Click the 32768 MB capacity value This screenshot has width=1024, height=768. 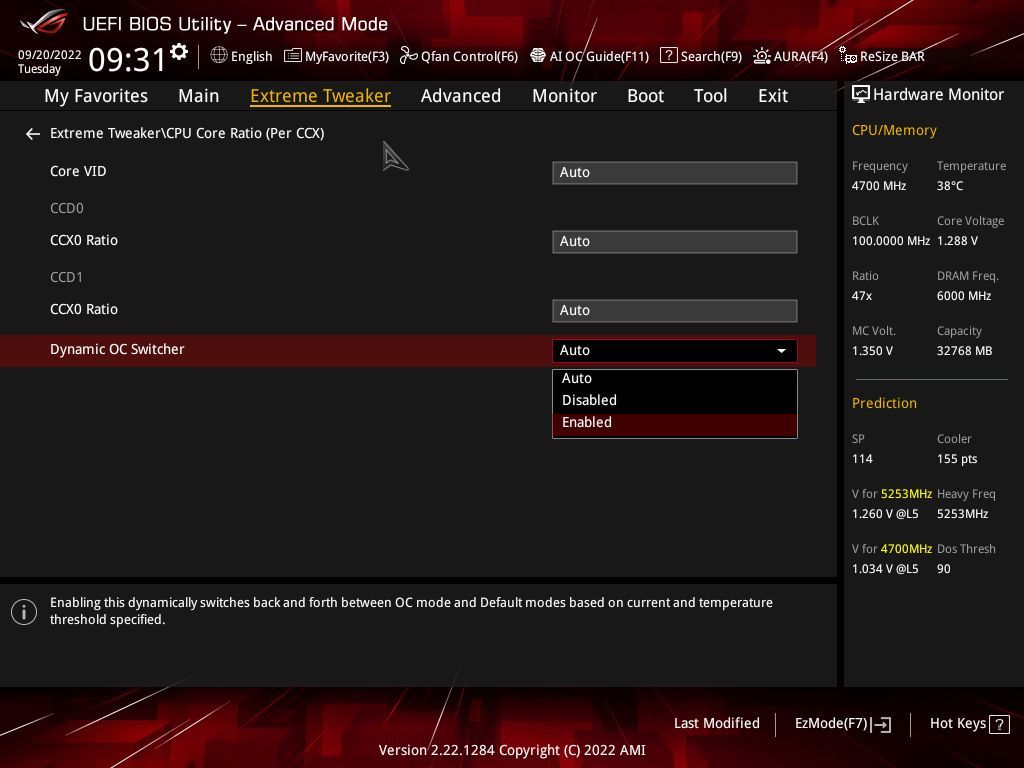[x=964, y=351]
